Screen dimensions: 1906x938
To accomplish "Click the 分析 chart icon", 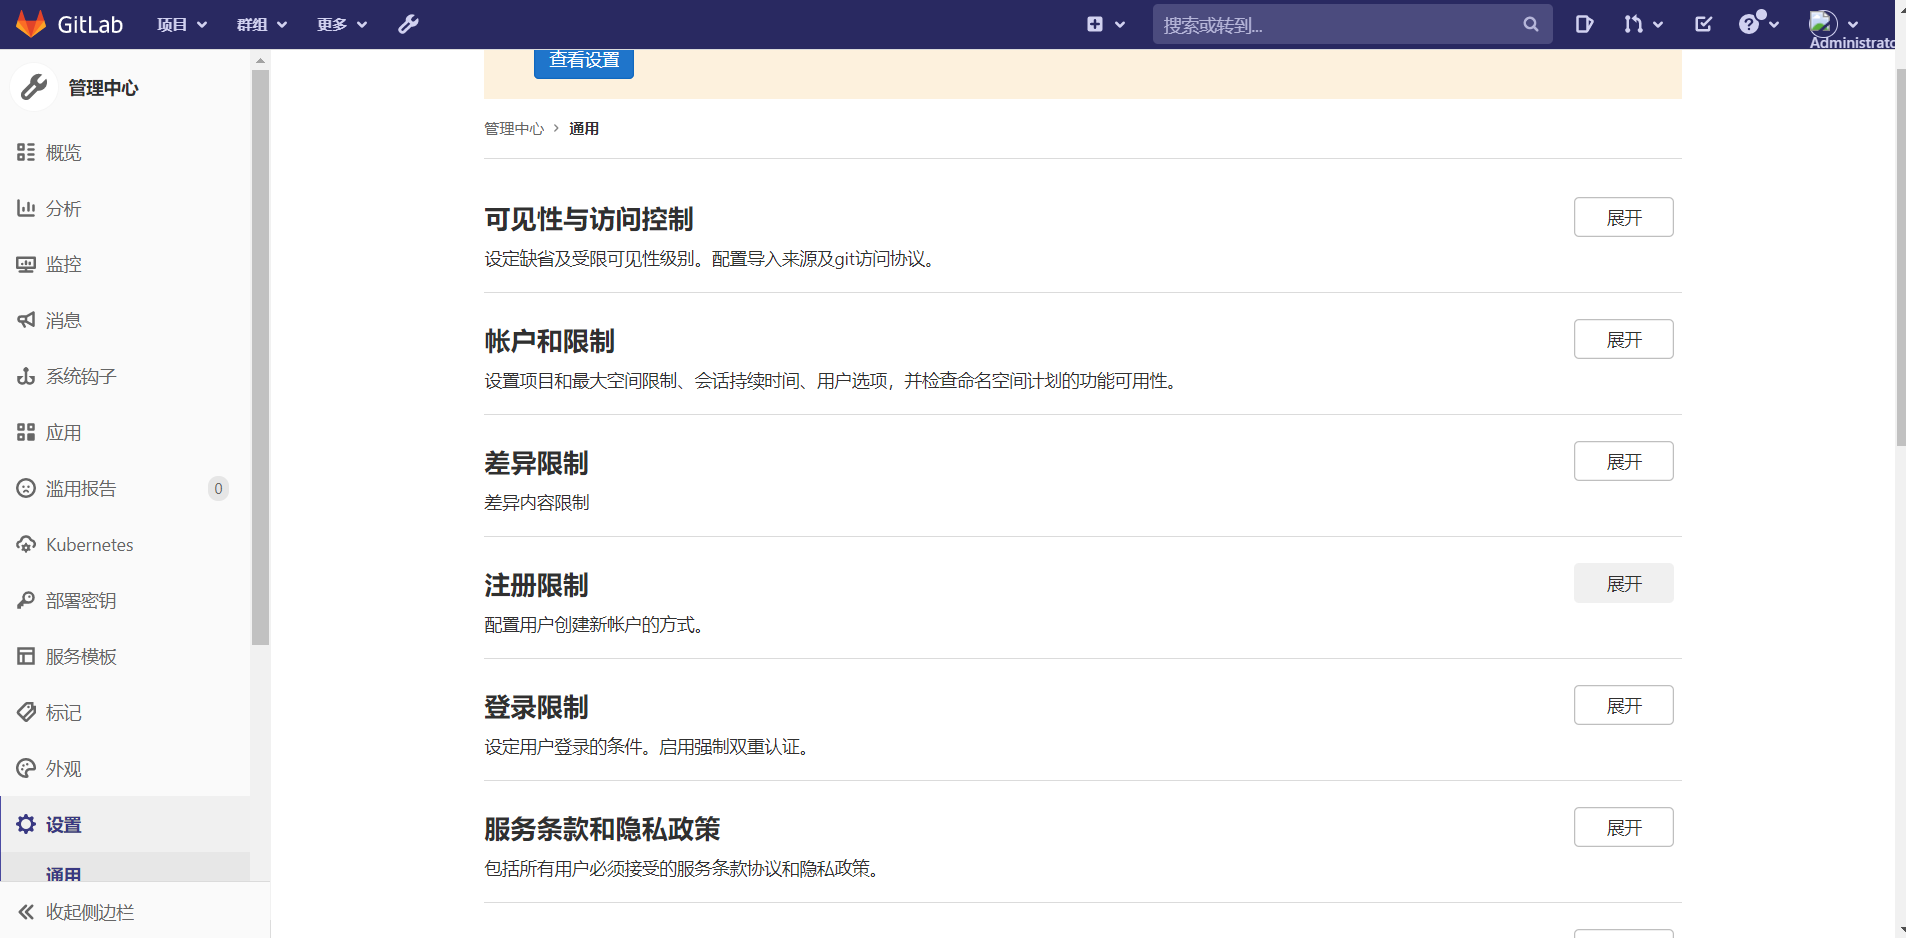I will (x=26, y=208).
